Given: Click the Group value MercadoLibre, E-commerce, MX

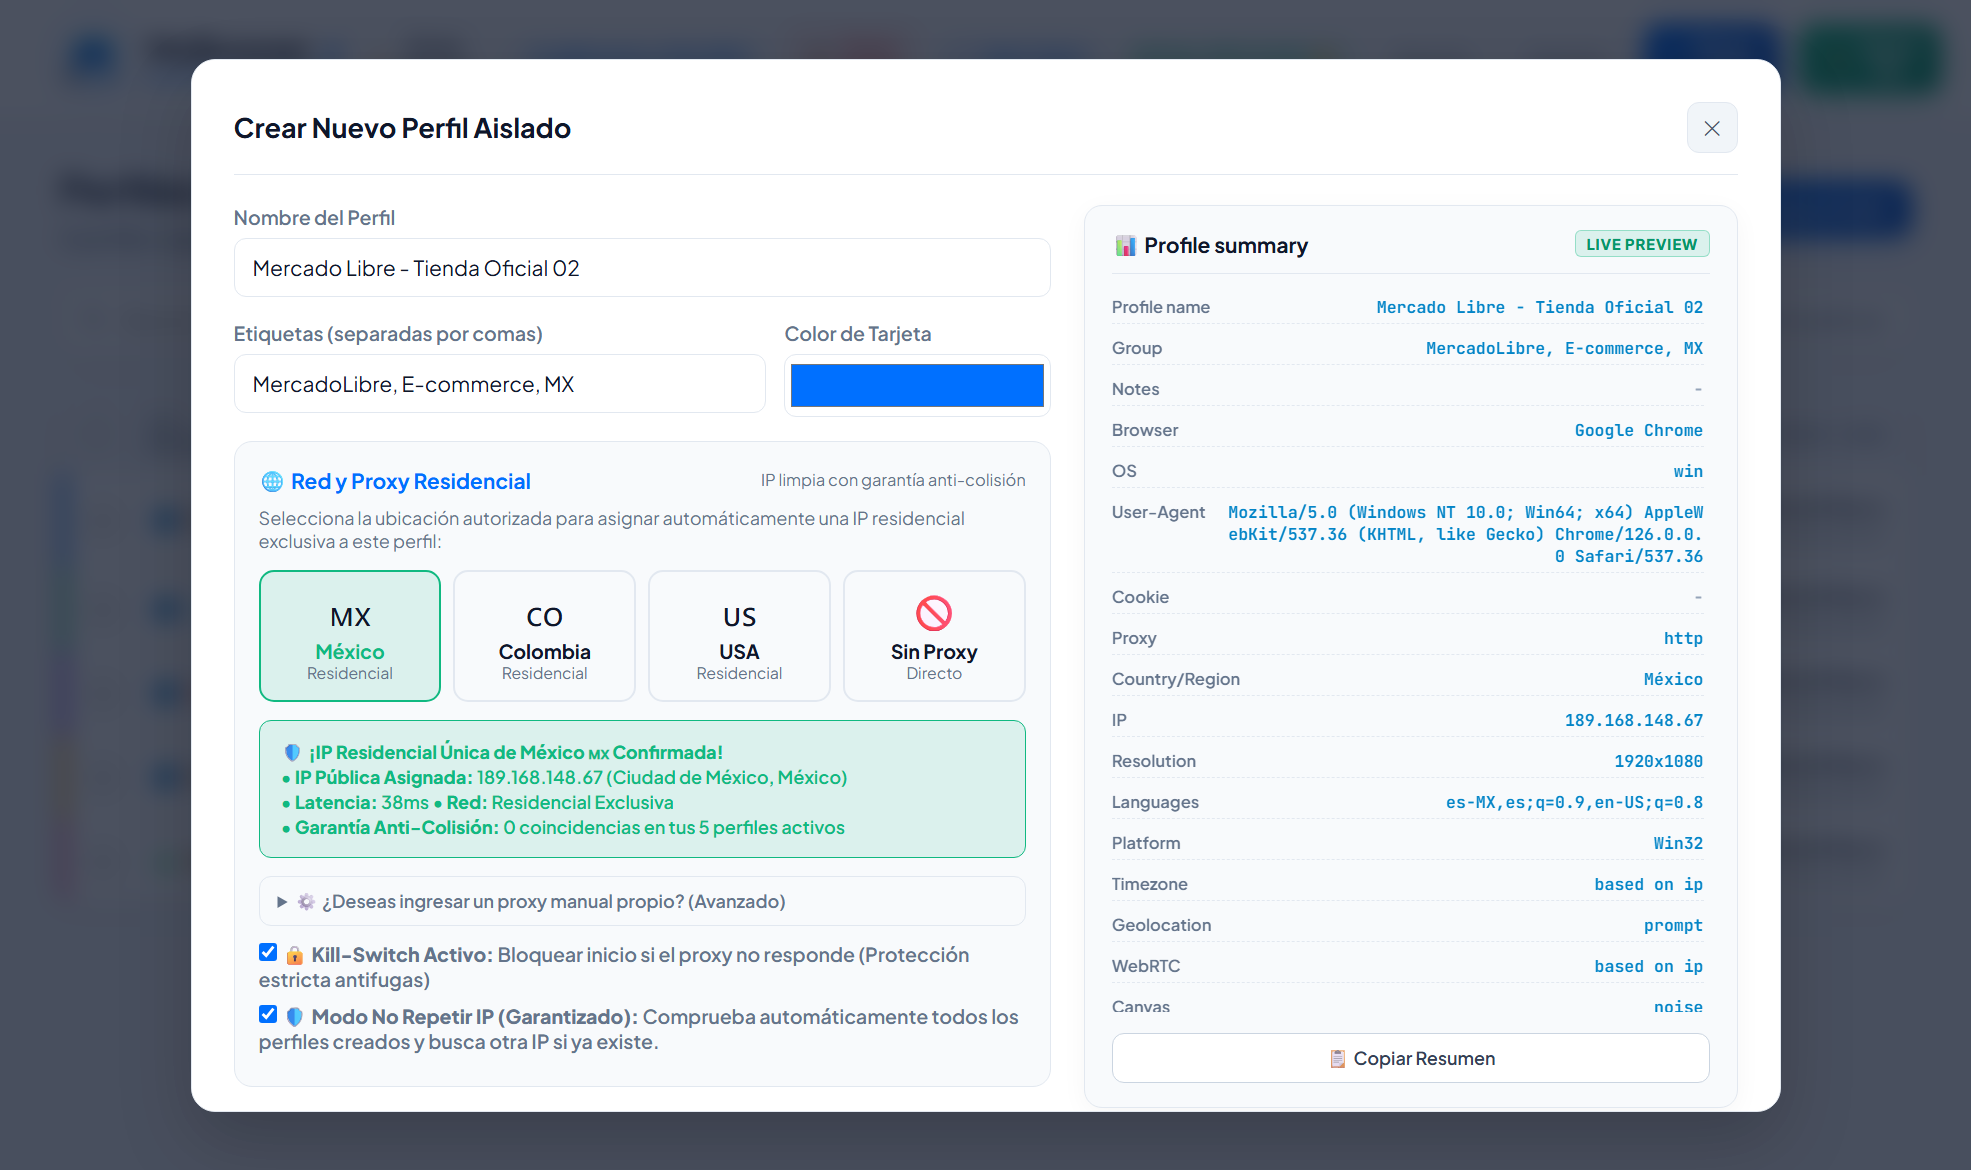Looking at the screenshot, I should pyautogui.click(x=1564, y=348).
